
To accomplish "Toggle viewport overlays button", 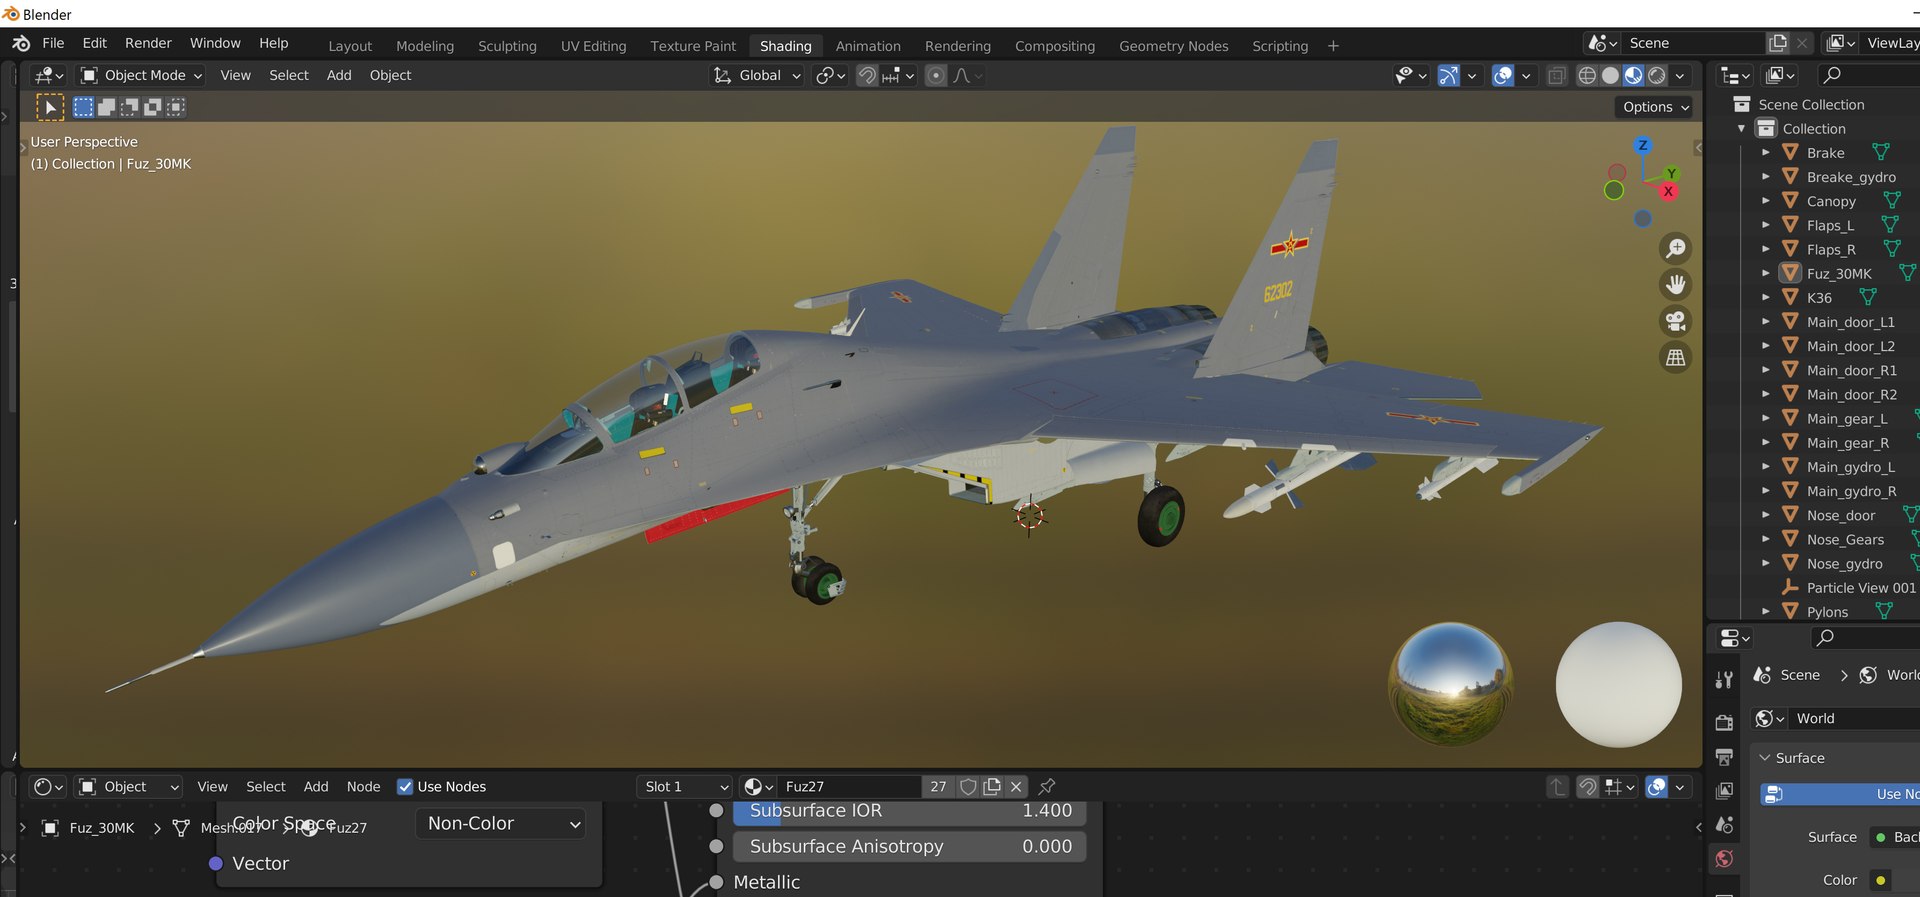I will [x=1502, y=76].
